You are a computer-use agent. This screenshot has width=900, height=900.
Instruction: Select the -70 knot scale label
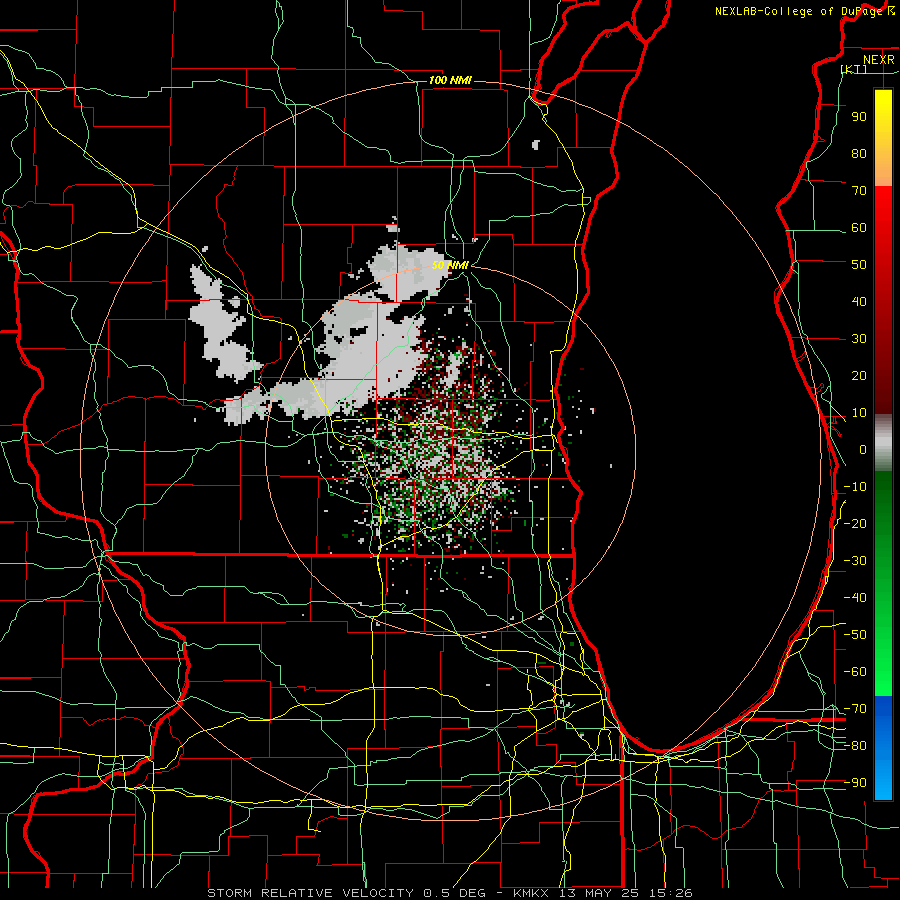tap(855, 709)
